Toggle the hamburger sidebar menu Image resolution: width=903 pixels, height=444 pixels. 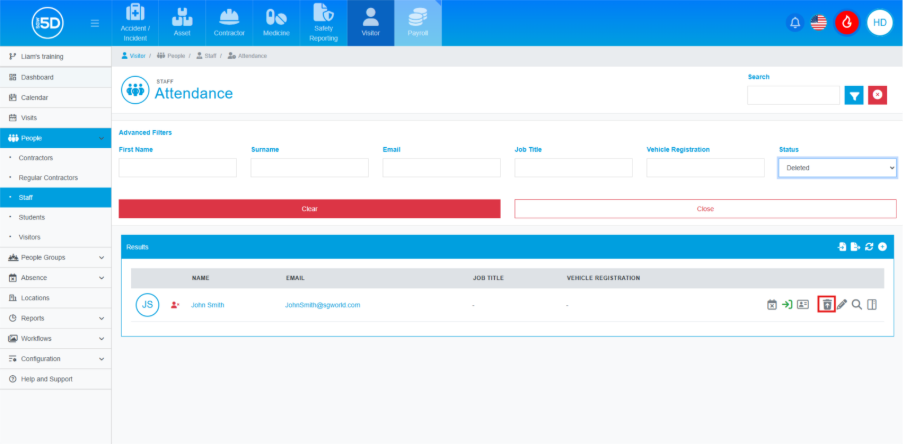coord(94,22)
